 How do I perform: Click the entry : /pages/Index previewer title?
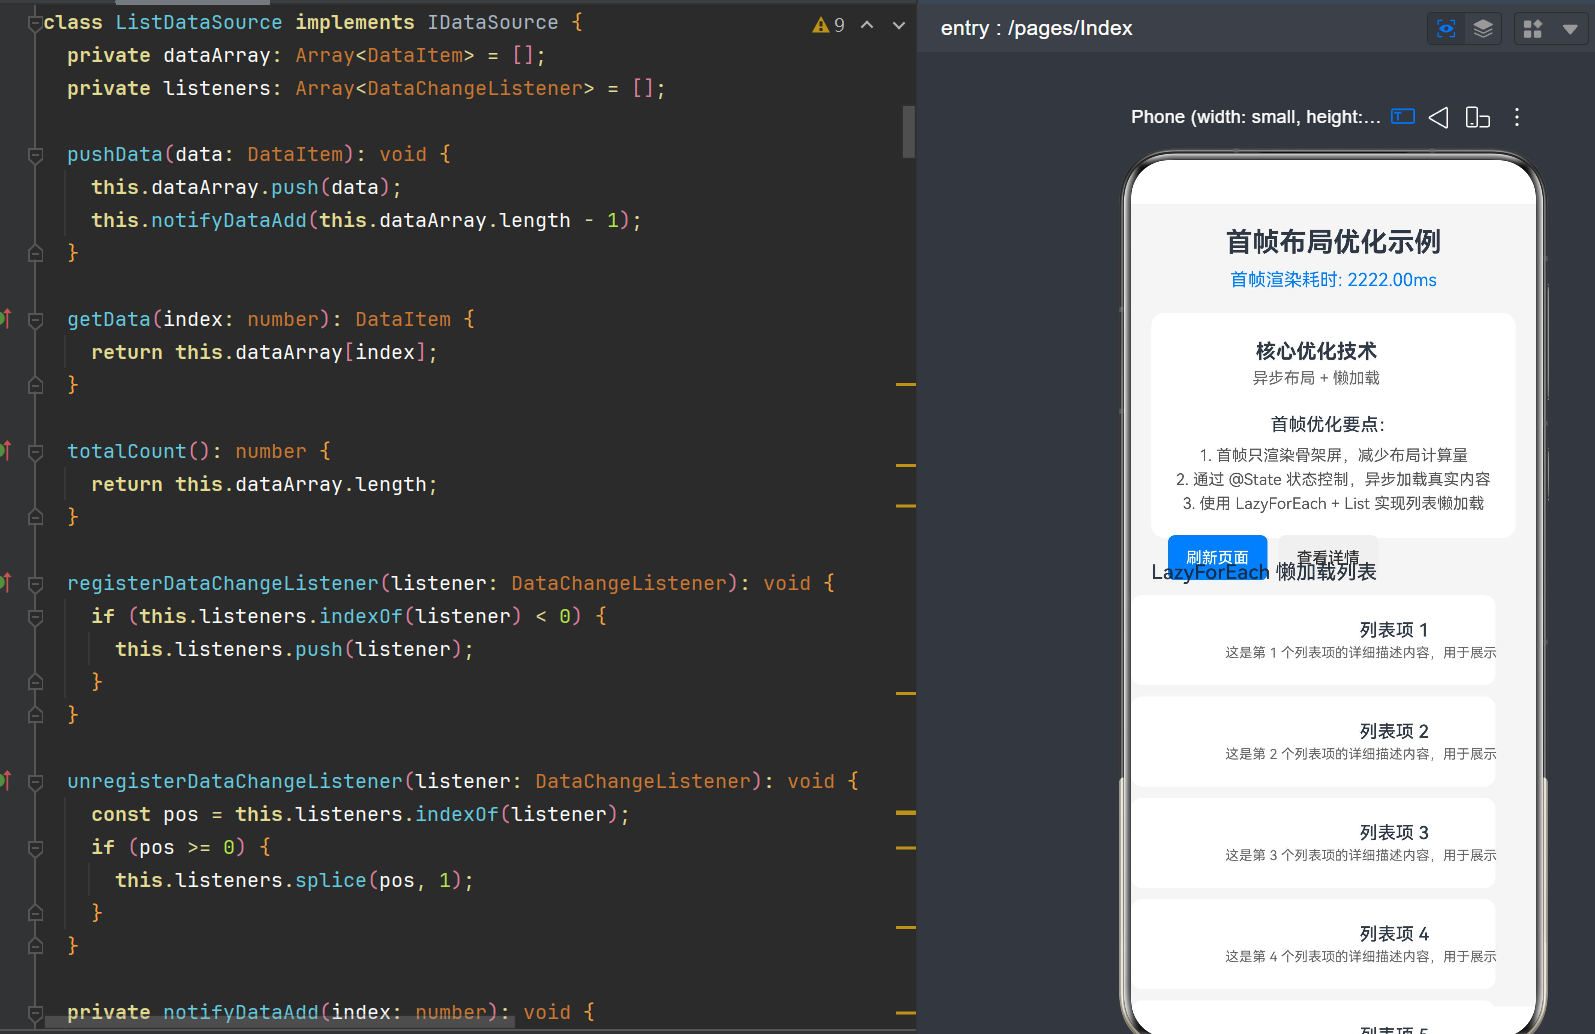(x=1036, y=28)
